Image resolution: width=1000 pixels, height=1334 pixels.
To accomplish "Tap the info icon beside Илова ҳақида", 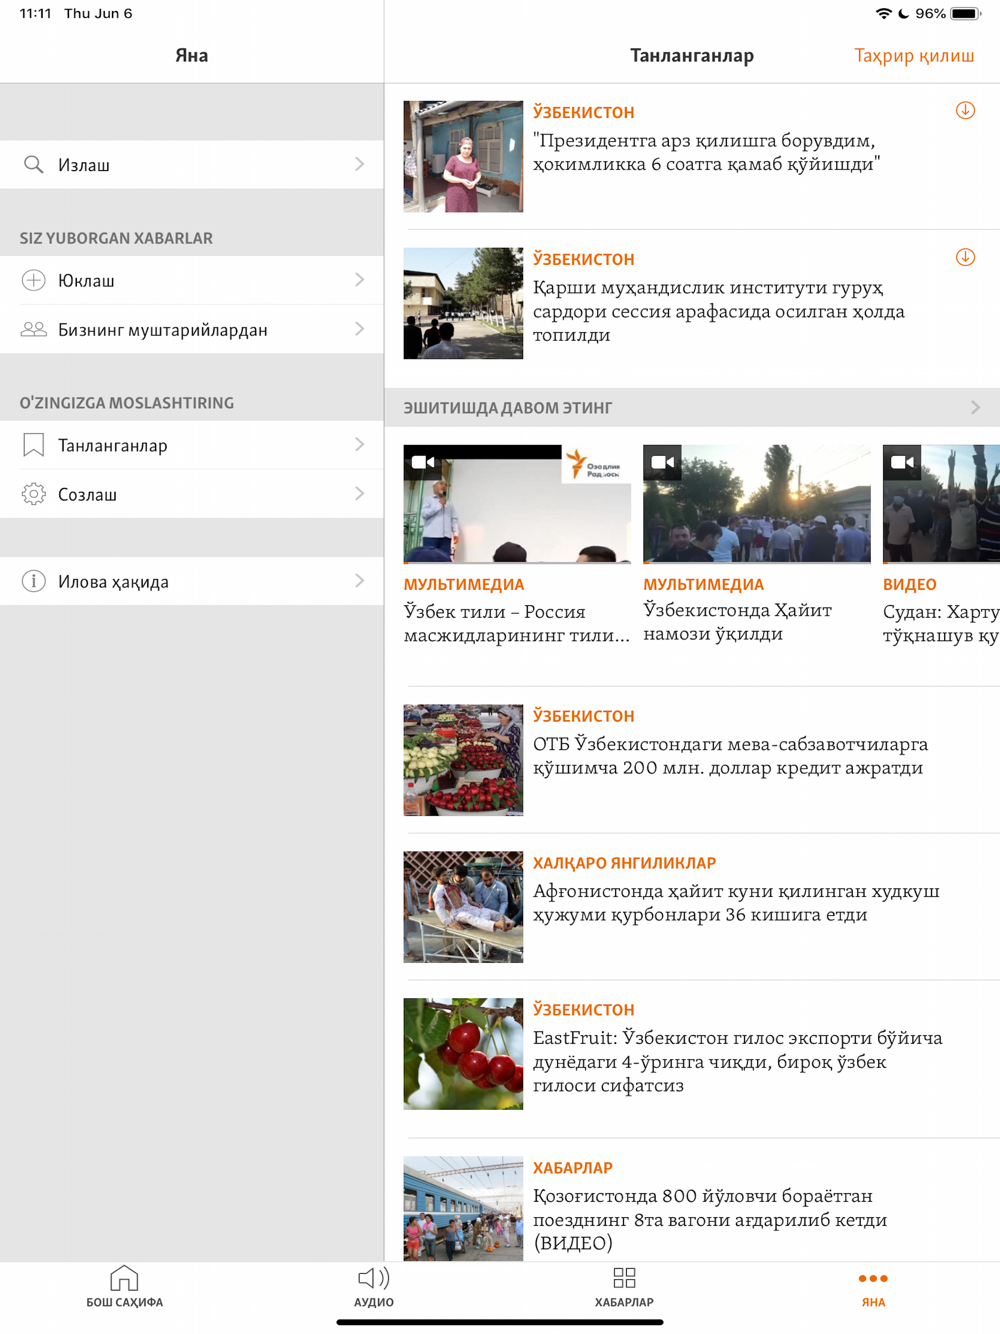I will coord(33,581).
